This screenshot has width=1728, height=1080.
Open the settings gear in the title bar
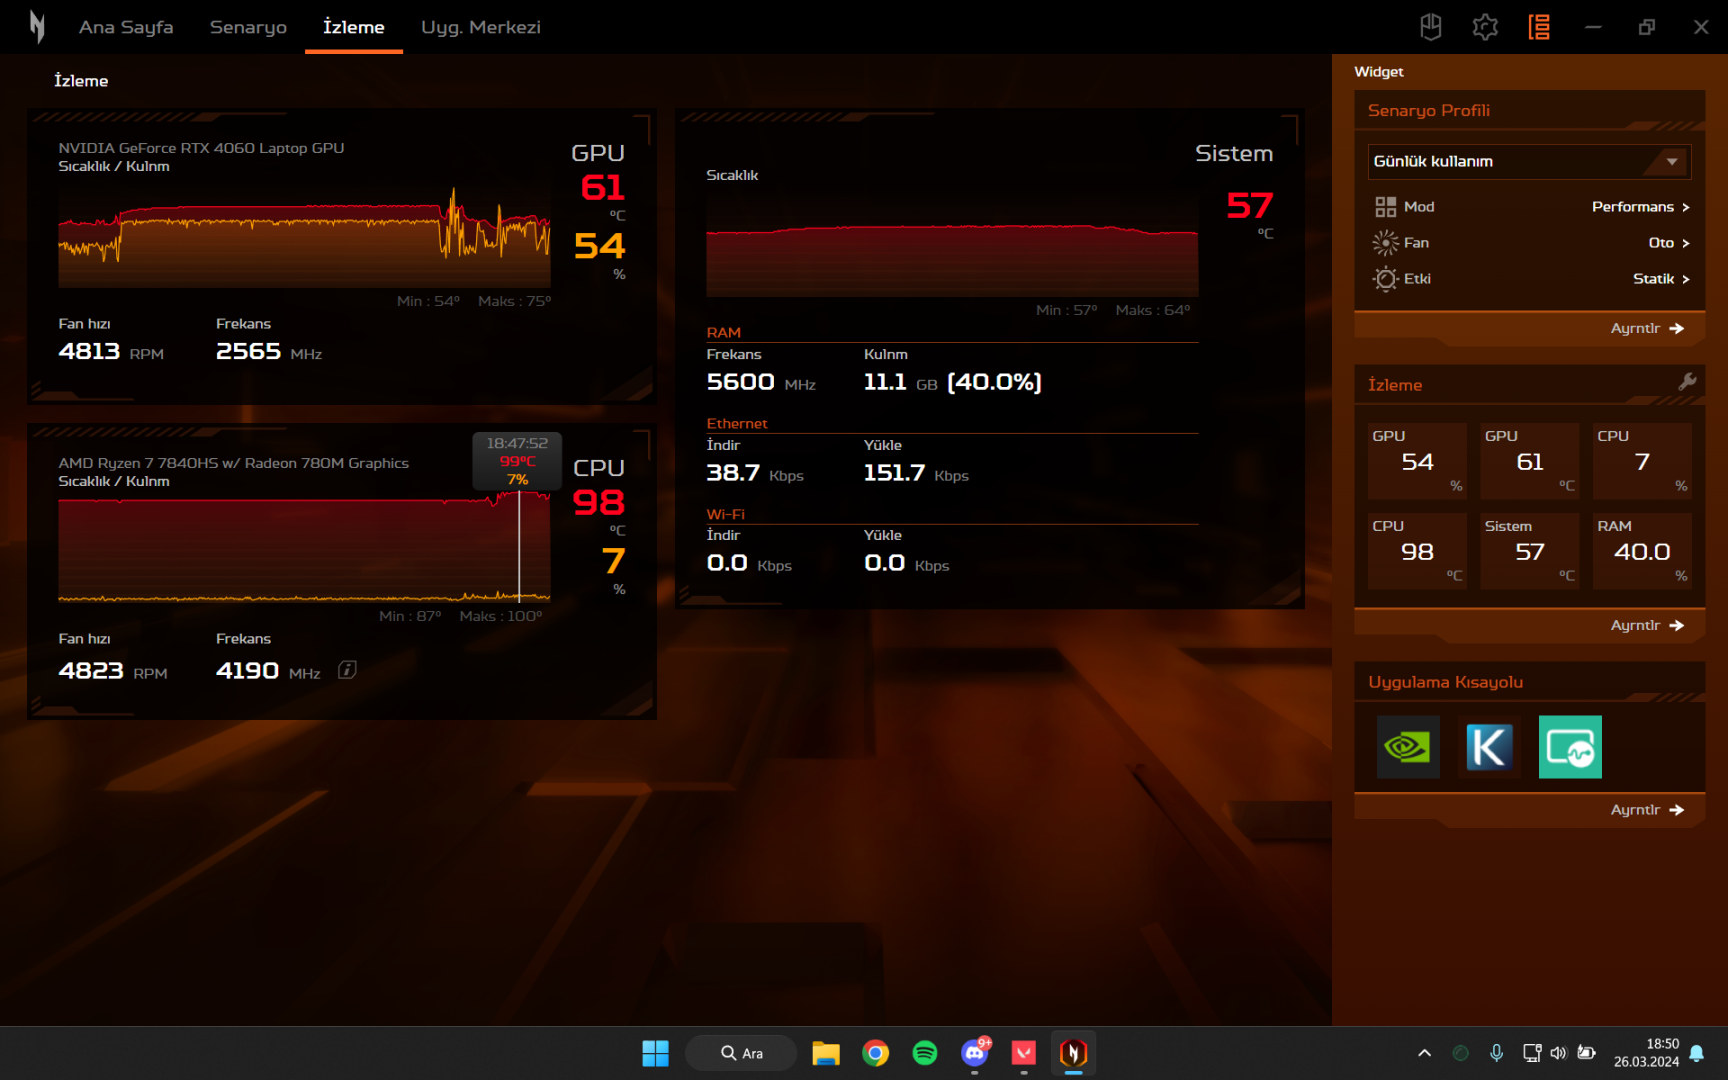click(x=1485, y=27)
